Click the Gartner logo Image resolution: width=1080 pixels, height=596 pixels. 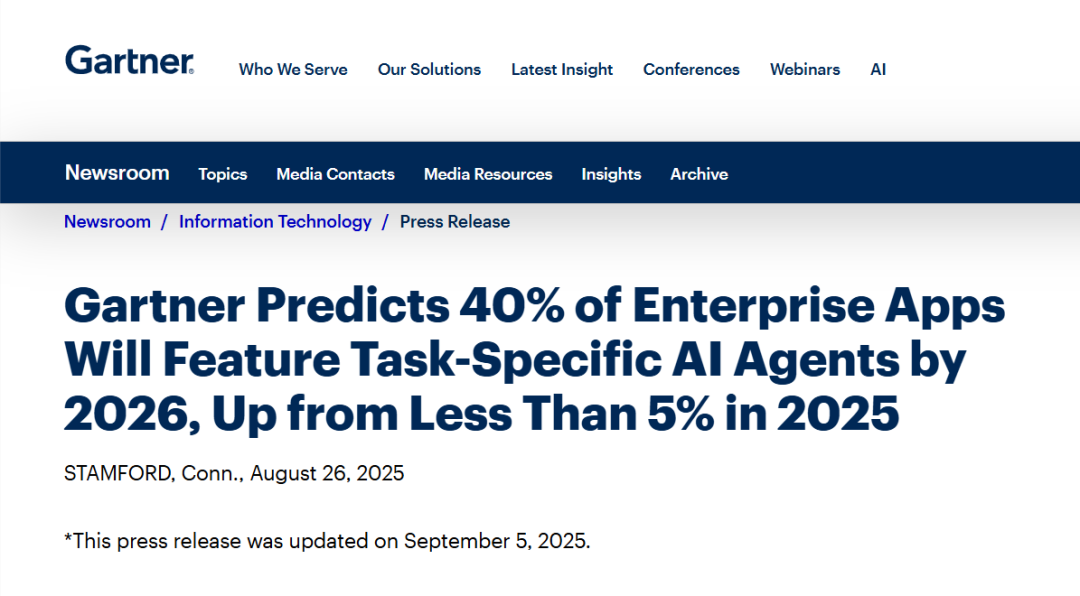point(129,60)
